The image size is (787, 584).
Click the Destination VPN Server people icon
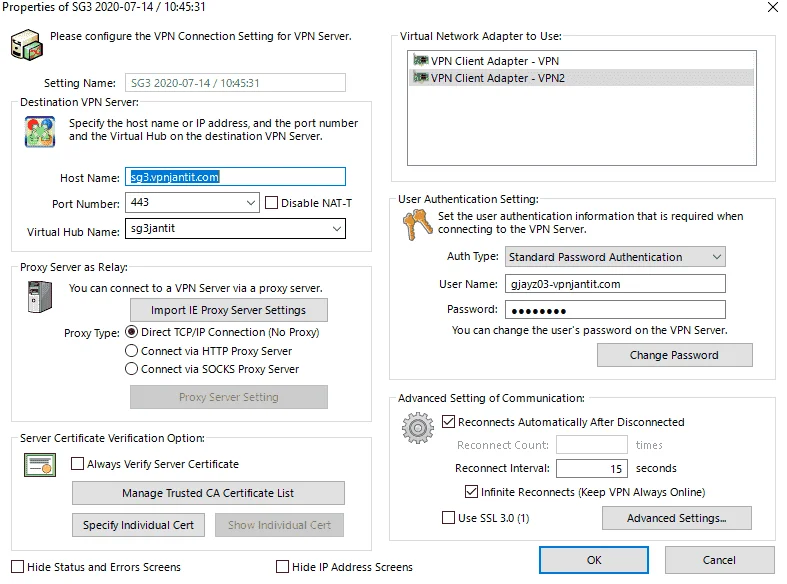tap(40, 131)
